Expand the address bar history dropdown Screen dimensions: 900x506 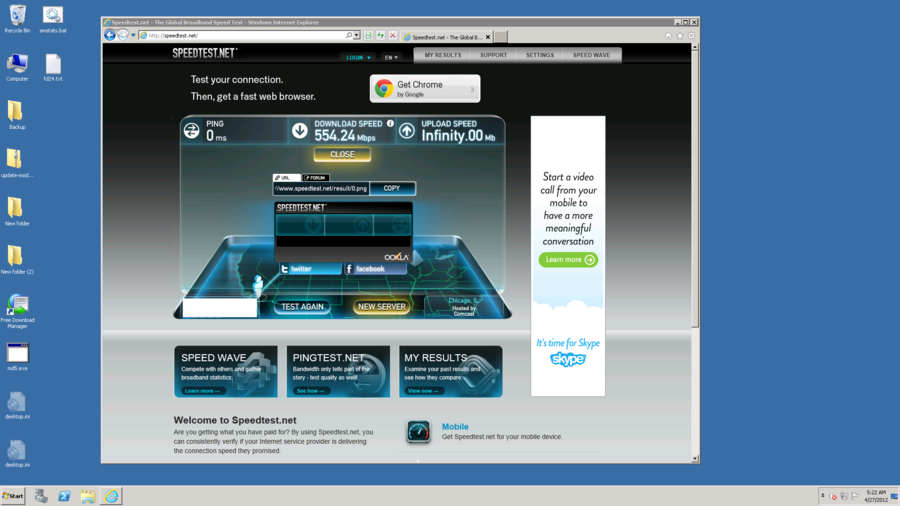tap(357, 35)
